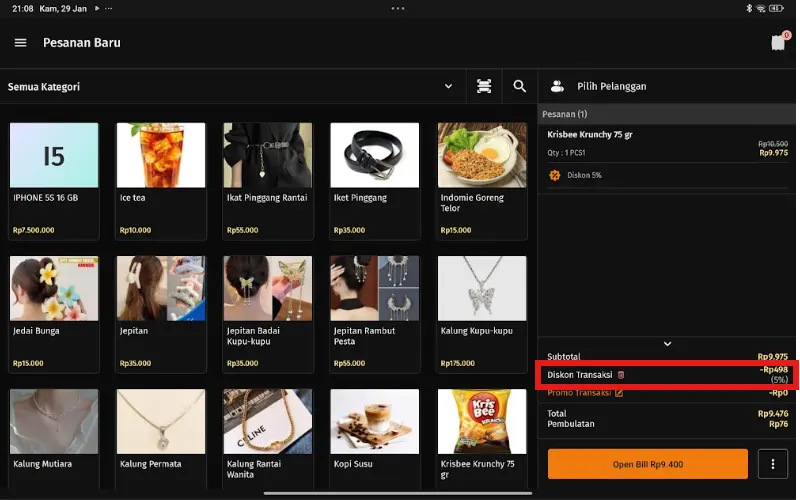
Task: Click the Pesanan (1) section header
Action: click(x=568, y=114)
